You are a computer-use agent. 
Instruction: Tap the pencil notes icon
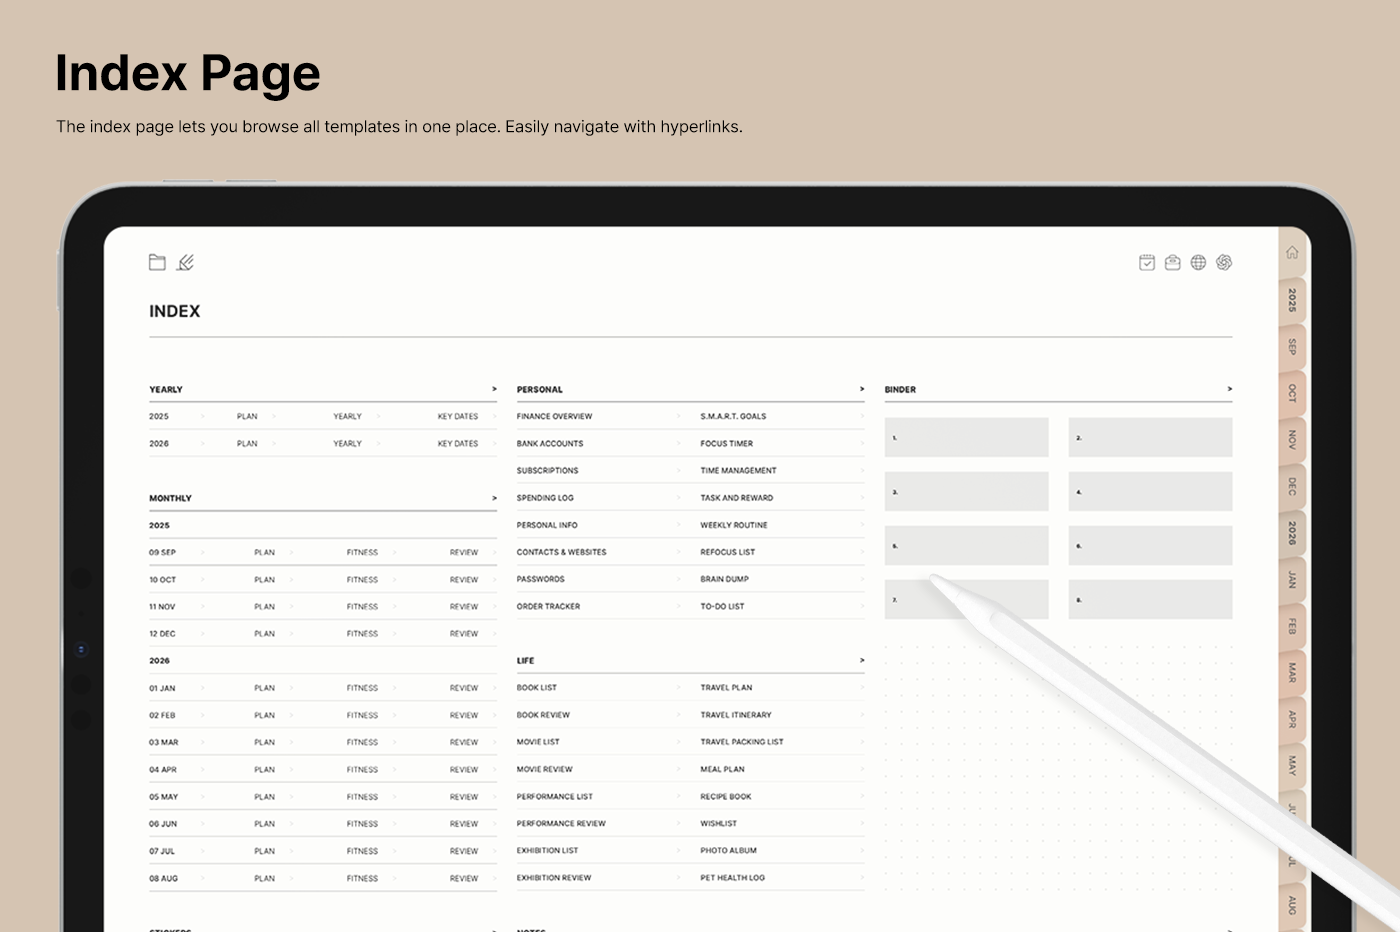pos(185,263)
